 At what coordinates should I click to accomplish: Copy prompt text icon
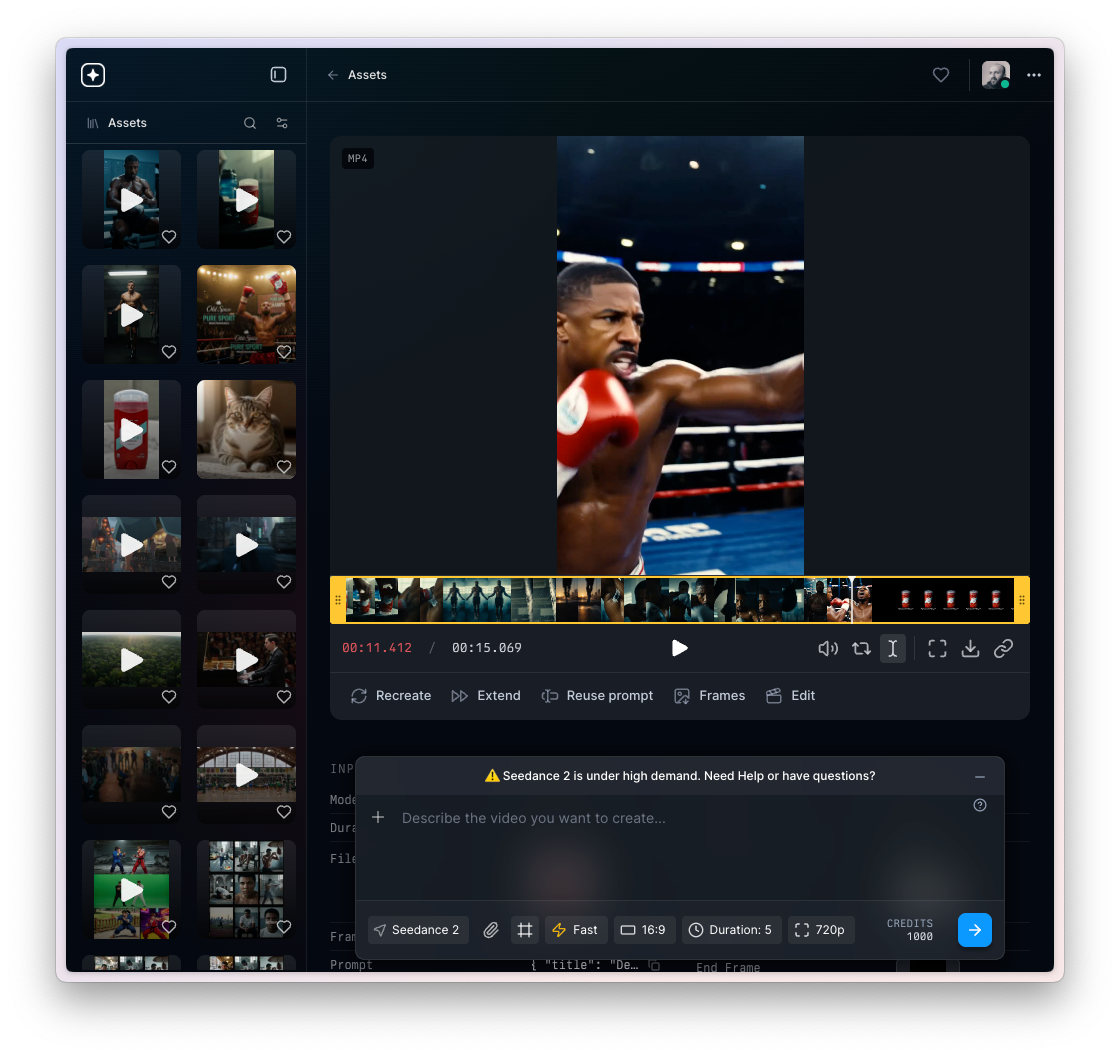click(654, 965)
